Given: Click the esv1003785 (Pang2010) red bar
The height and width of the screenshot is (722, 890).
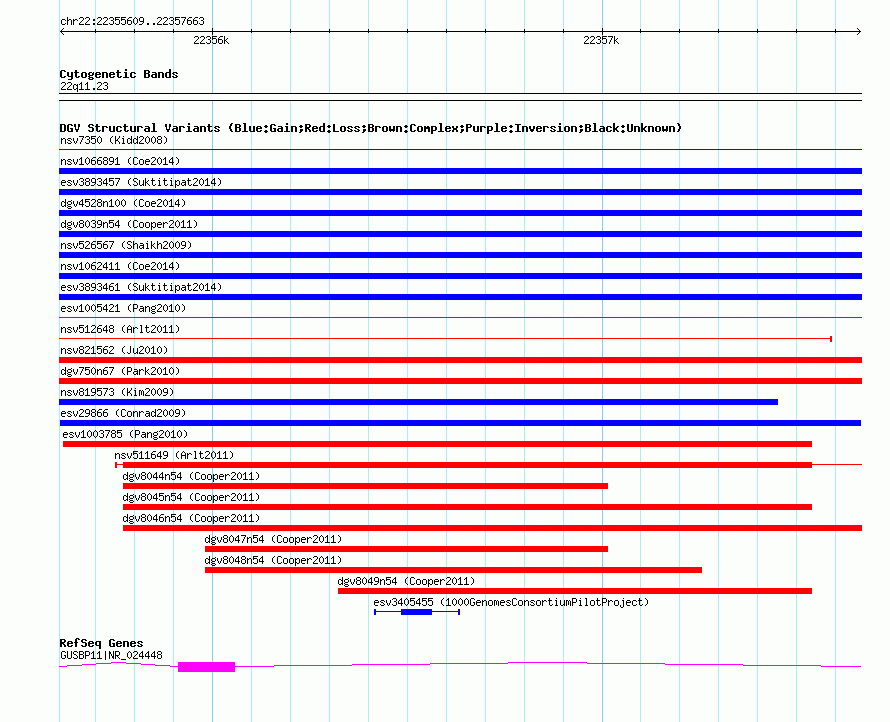Looking at the screenshot, I should [437, 444].
